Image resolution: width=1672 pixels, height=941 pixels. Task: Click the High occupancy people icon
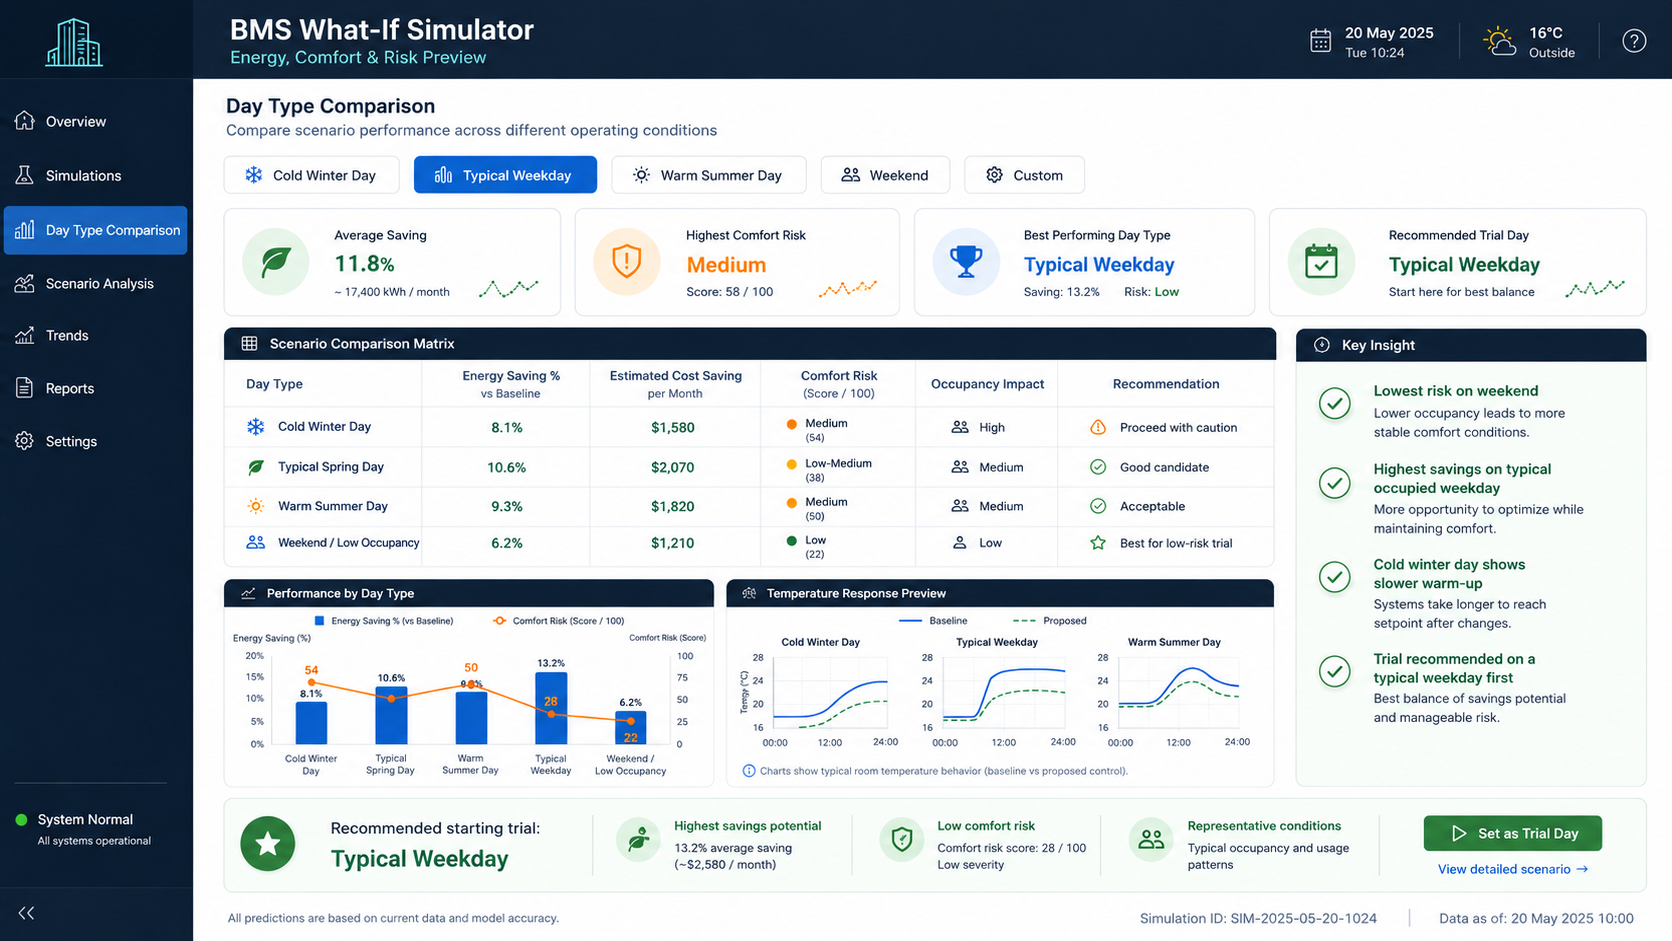pos(960,427)
